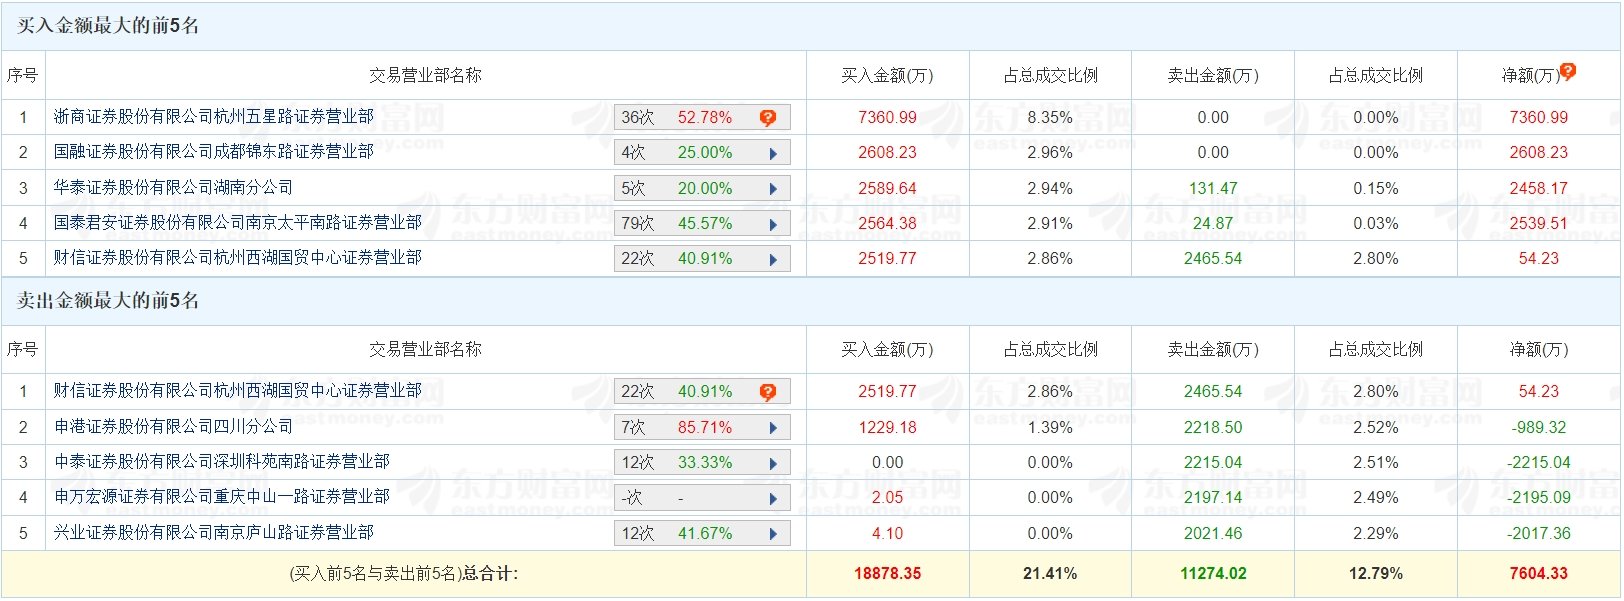Click help icon beside 净额(万) header

click(1568, 71)
